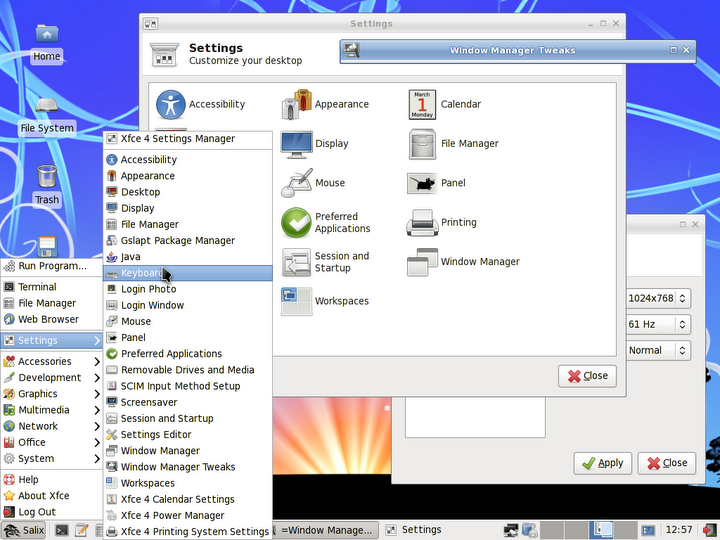This screenshot has width=720, height=540.
Task: Select Log Out from the main menu
Action: [x=37, y=512]
